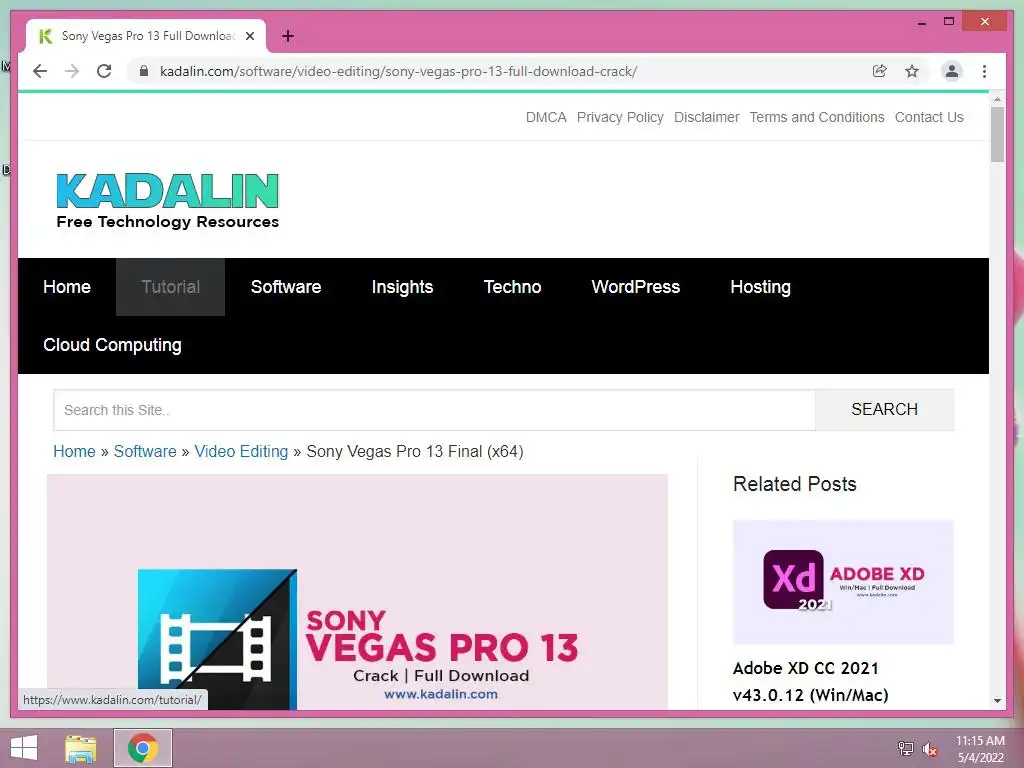Click the scrollbar down arrow
This screenshot has width=1024, height=768.
click(997, 701)
